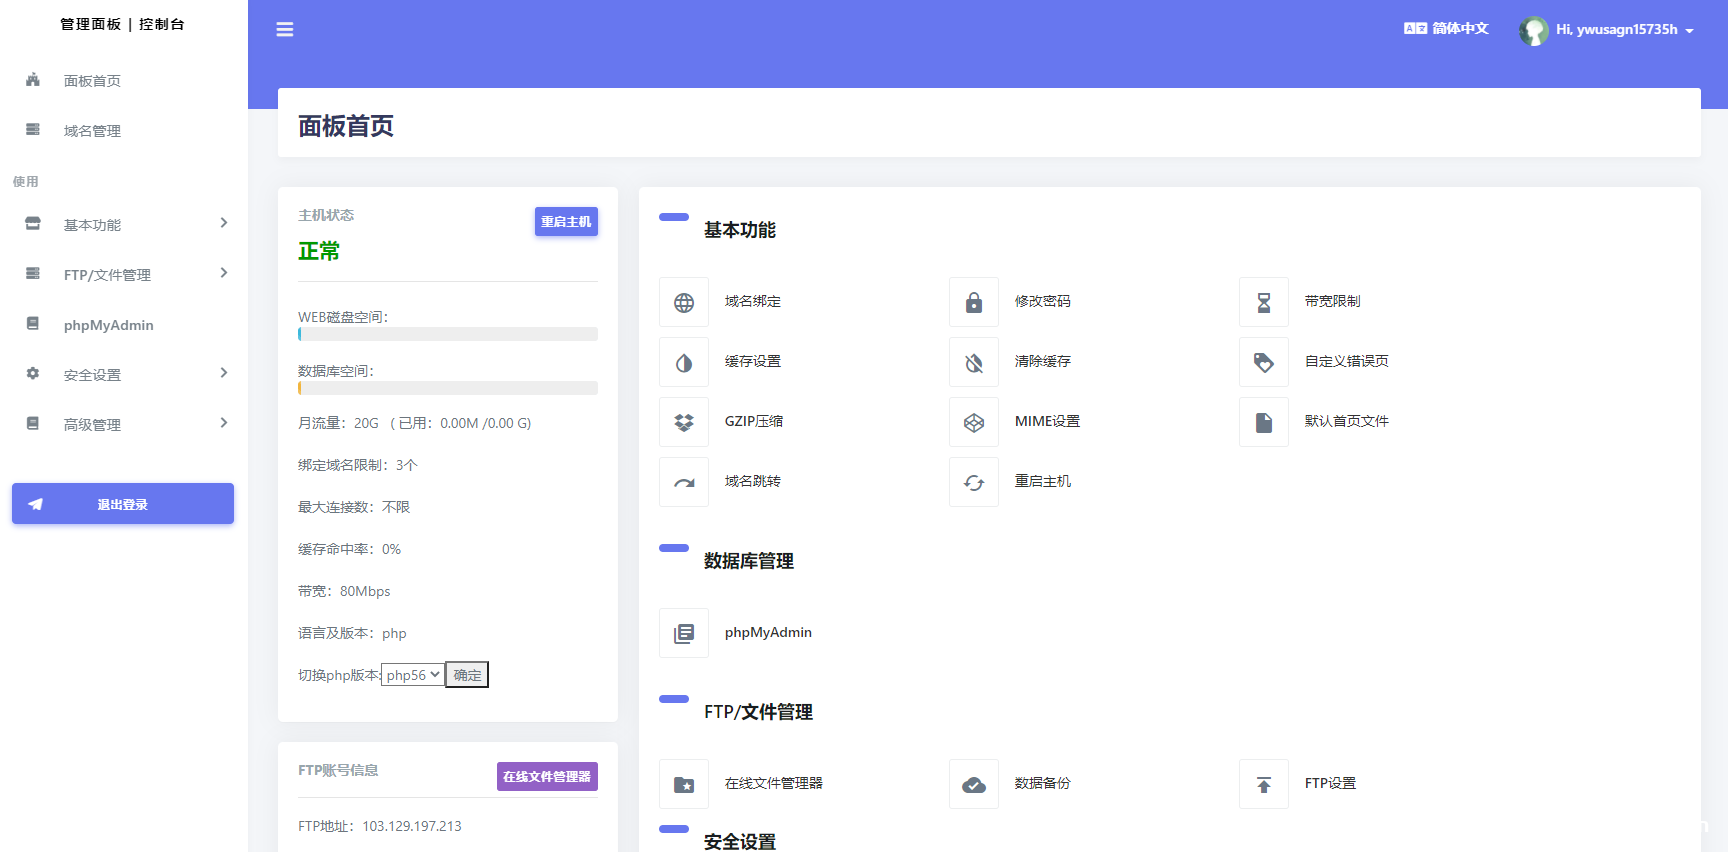The height and width of the screenshot is (852, 1728).
Task: Click the FTP设置 text label
Action: tap(1330, 784)
